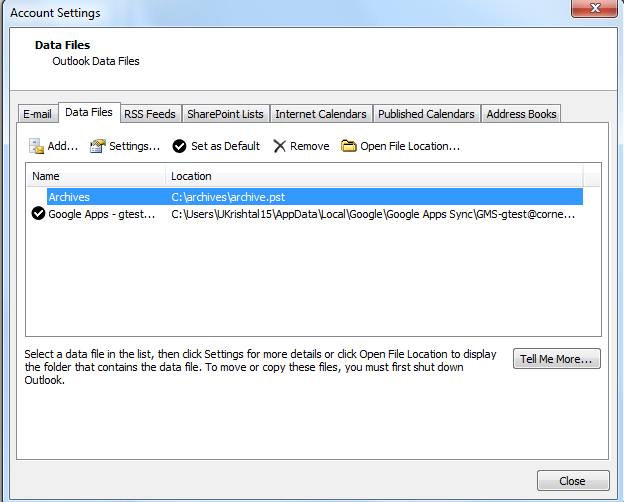The height and width of the screenshot is (502, 624).
Task: Click the Name column header
Action: tap(96, 176)
